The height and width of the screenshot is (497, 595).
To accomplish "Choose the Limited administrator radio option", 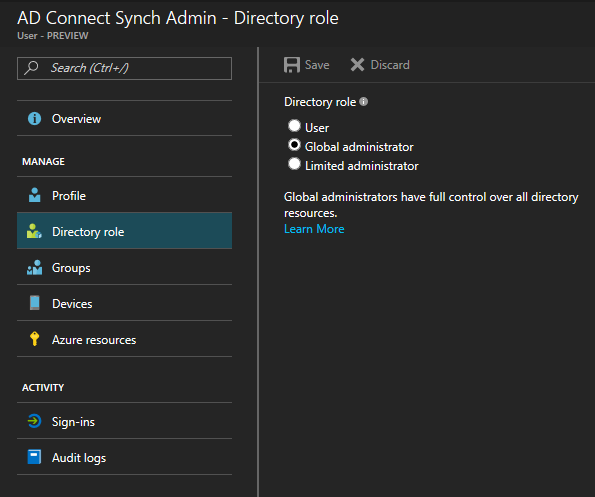I will point(294,164).
